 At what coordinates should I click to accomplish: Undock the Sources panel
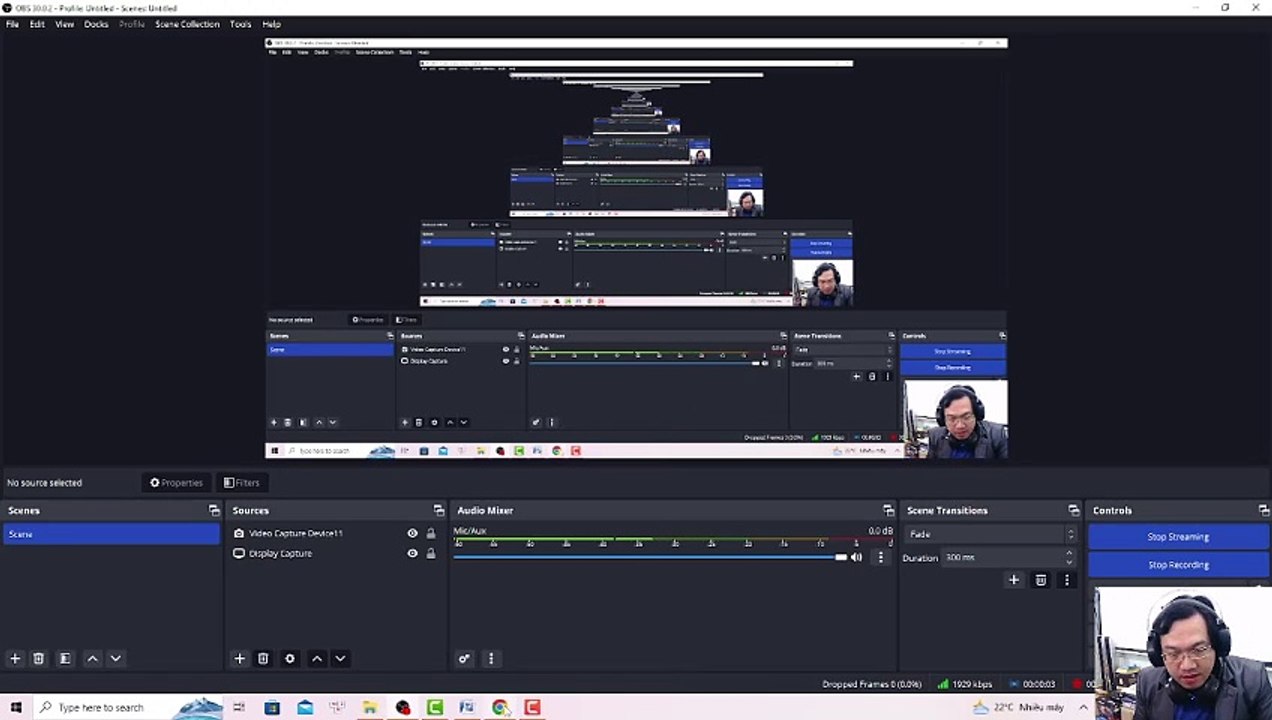[438, 510]
